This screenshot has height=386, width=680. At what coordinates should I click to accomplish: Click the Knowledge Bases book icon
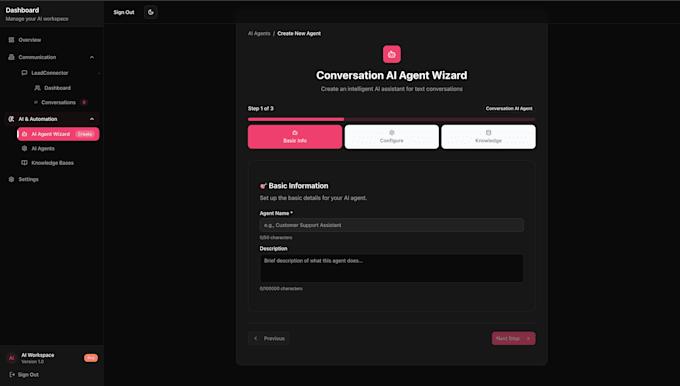(x=24, y=163)
